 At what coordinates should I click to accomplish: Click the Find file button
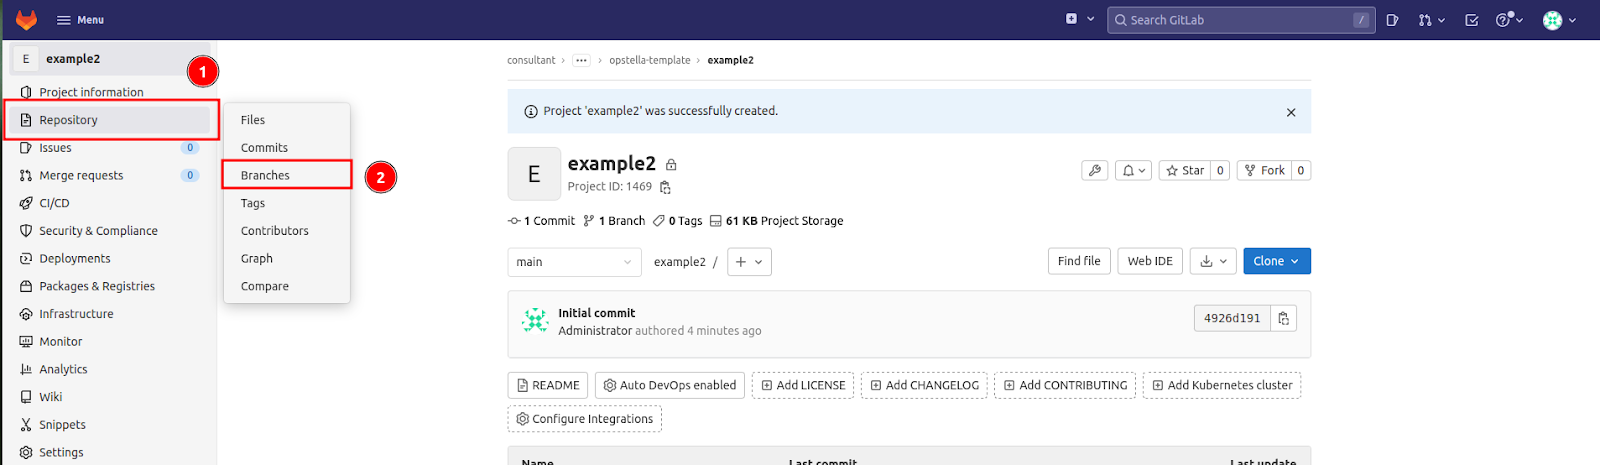click(1079, 261)
